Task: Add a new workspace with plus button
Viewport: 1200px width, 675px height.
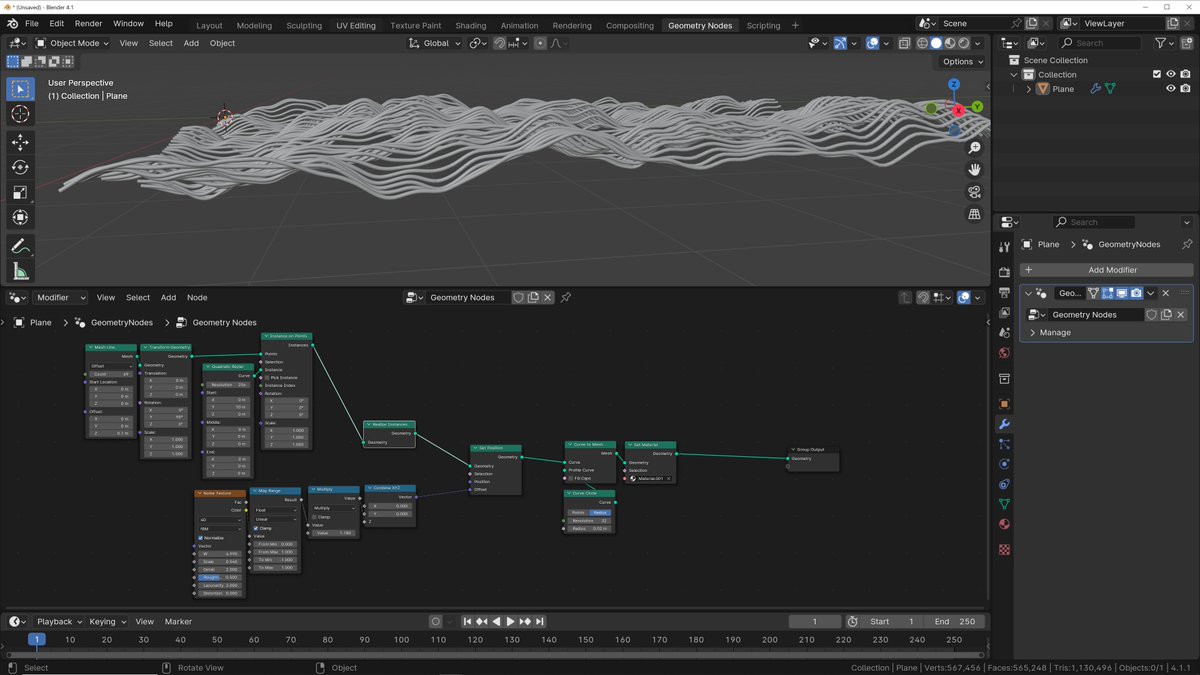Action: tap(795, 25)
